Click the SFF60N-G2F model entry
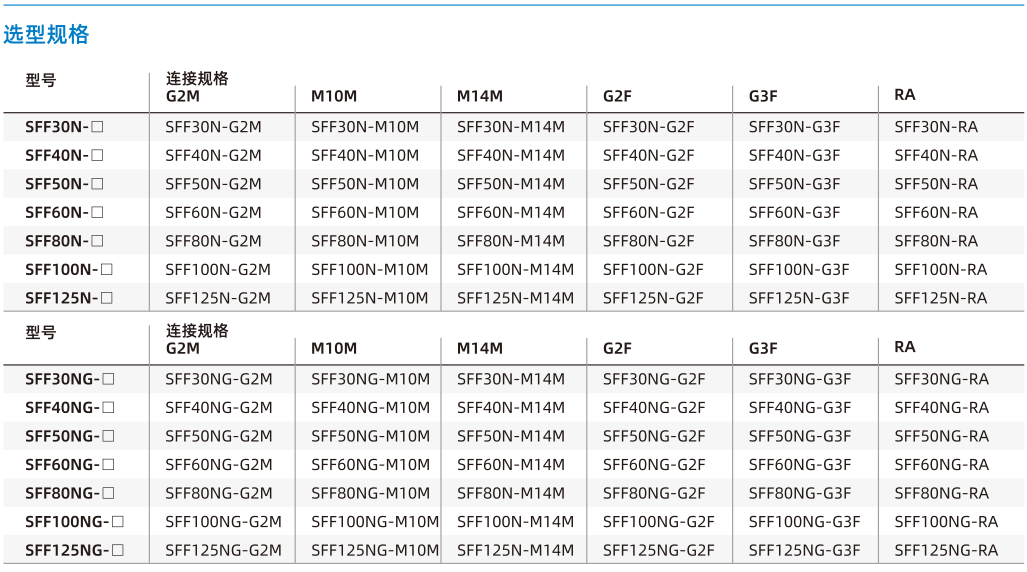 coord(648,213)
